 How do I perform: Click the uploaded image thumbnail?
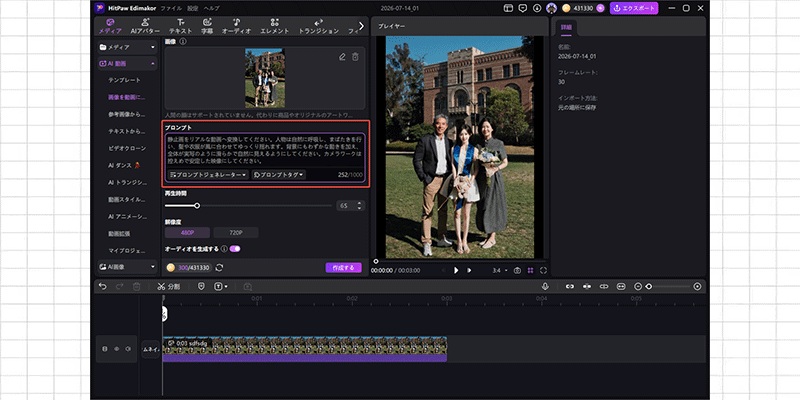click(265, 78)
